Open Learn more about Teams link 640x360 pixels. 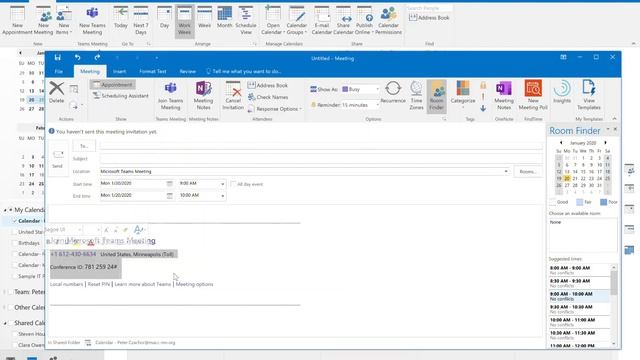point(142,284)
